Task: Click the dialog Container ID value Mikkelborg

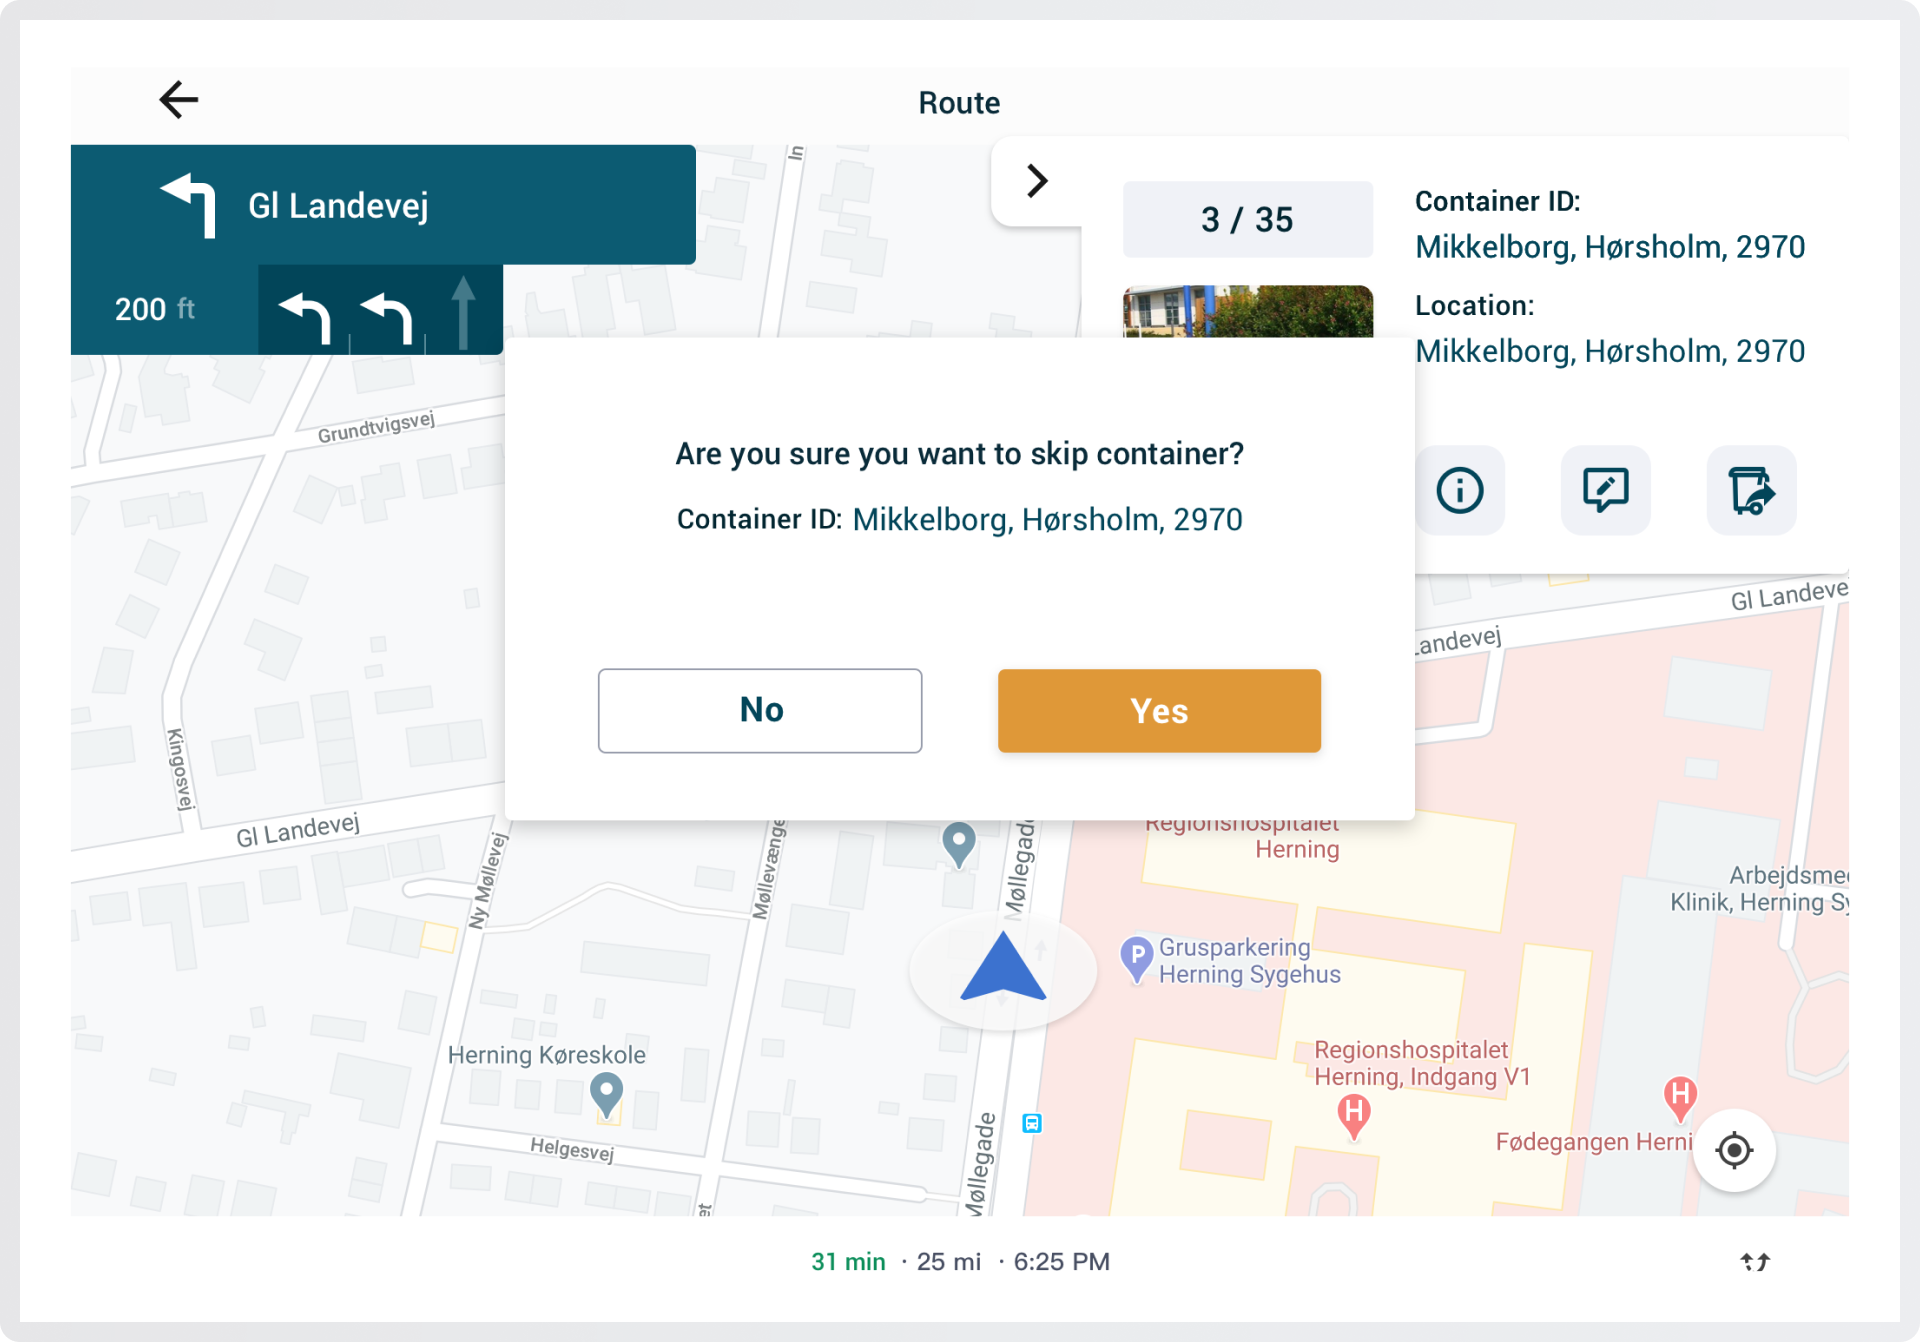Action: [1047, 520]
